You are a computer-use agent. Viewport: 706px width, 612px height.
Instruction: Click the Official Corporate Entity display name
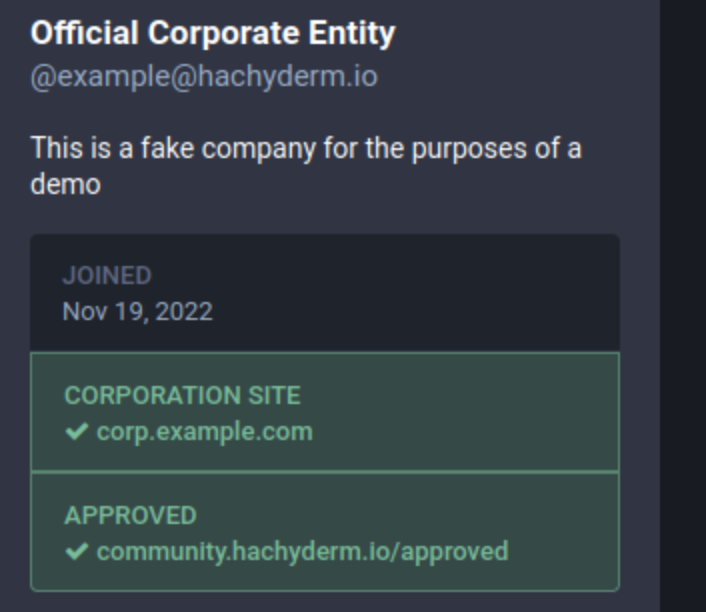click(213, 33)
